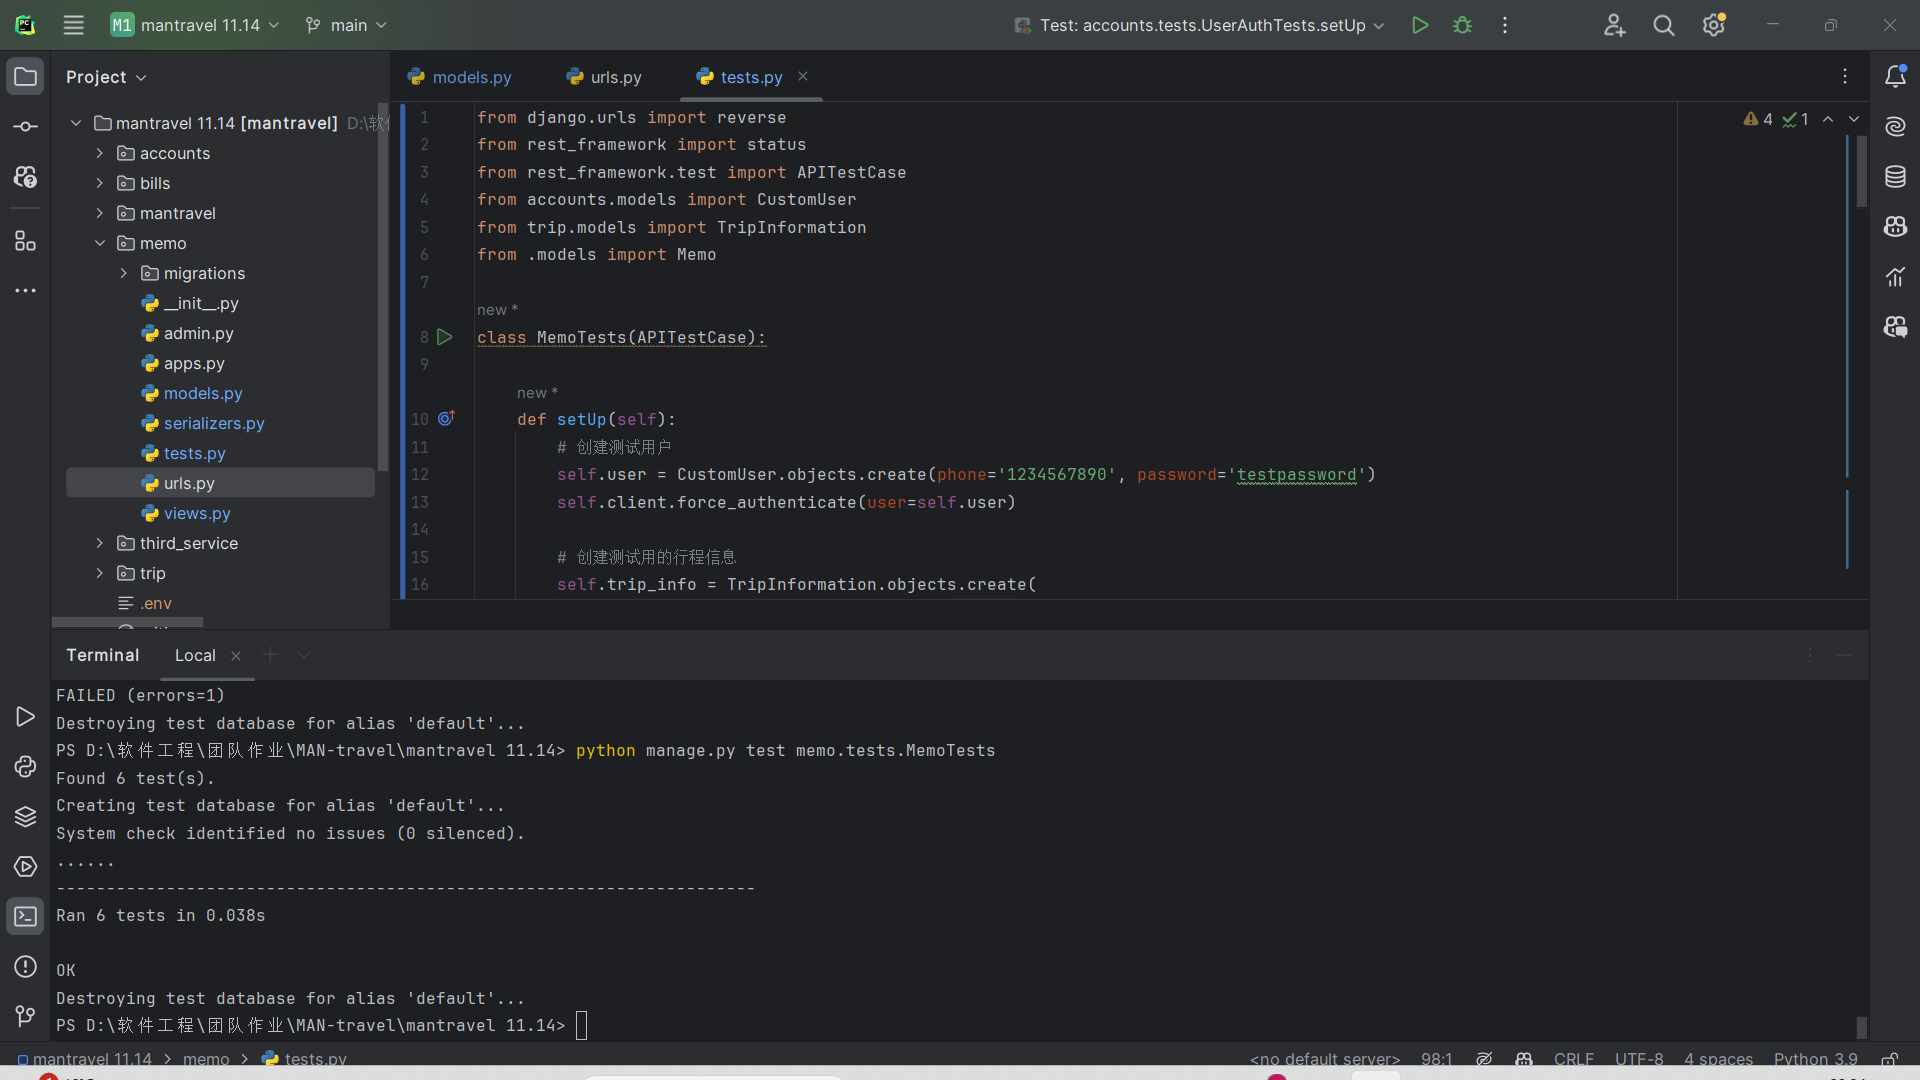Open the Notifications bell panel
Image resolution: width=1920 pixels, height=1080 pixels.
[1895, 77]
